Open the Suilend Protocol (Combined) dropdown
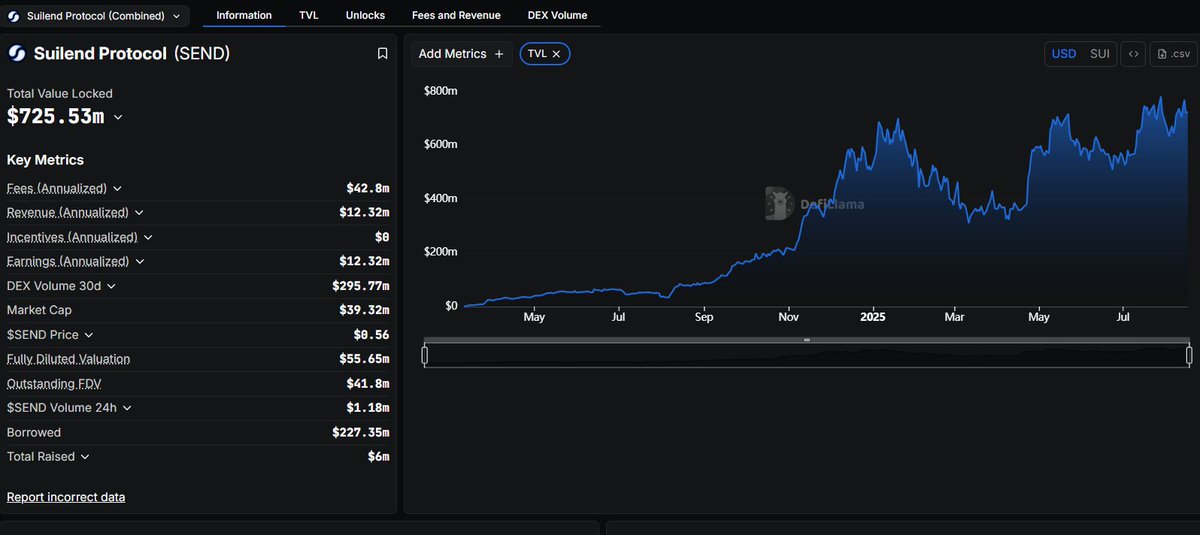This screenshot has width=1200, height=535. coord(96,16)
